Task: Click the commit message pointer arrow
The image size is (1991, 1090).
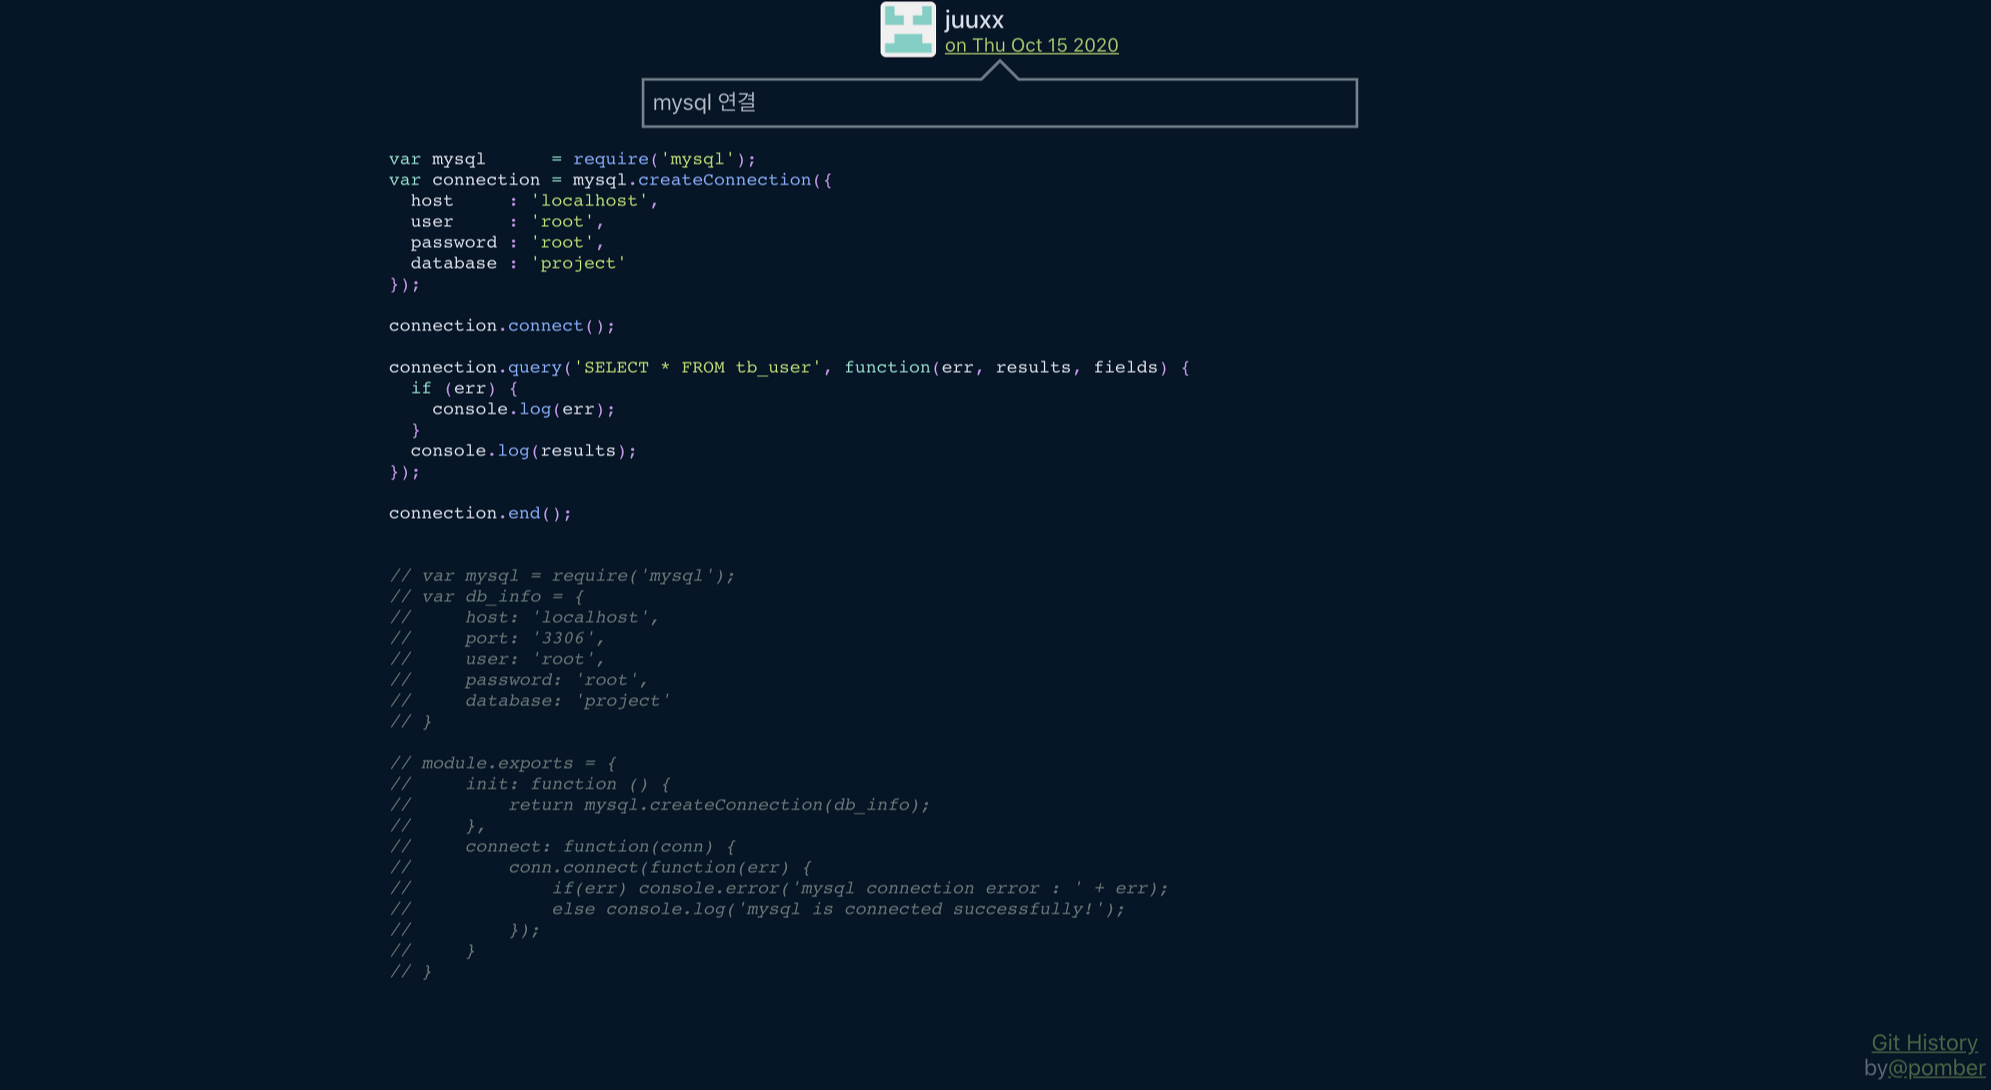Action: [999, 70]
